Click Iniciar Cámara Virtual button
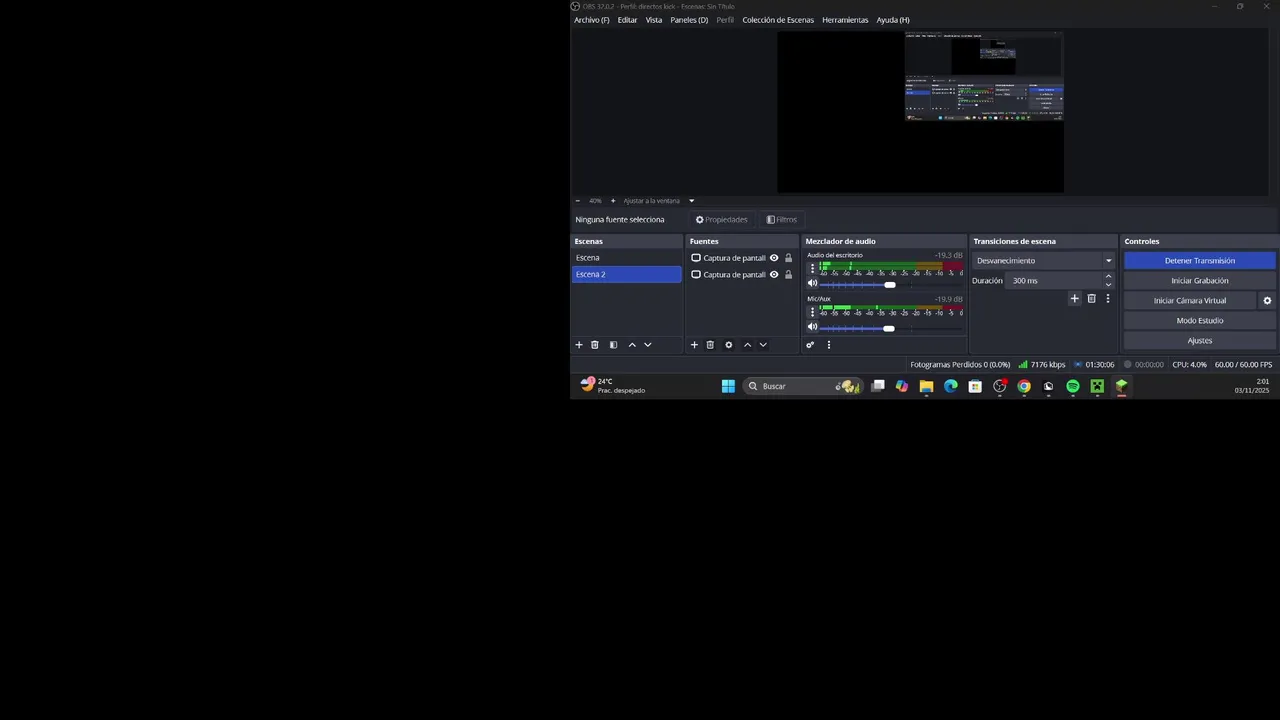Screen dimensions: 1280x720 (1190, 301)
